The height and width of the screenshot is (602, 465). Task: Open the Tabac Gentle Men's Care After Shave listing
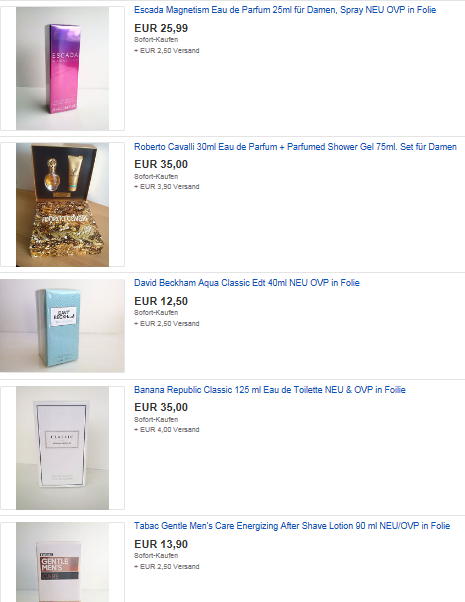(x=292, y=526)
